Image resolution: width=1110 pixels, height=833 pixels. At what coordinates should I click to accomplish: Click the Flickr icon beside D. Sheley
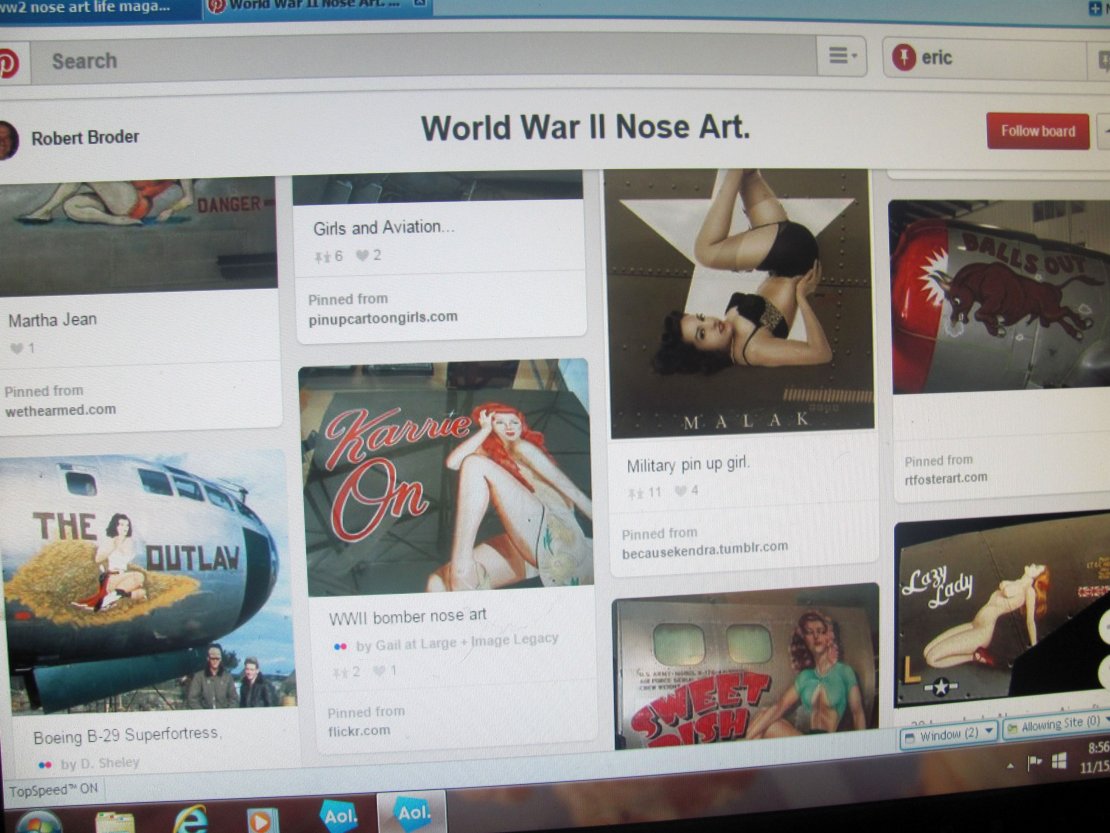point(45,764)
